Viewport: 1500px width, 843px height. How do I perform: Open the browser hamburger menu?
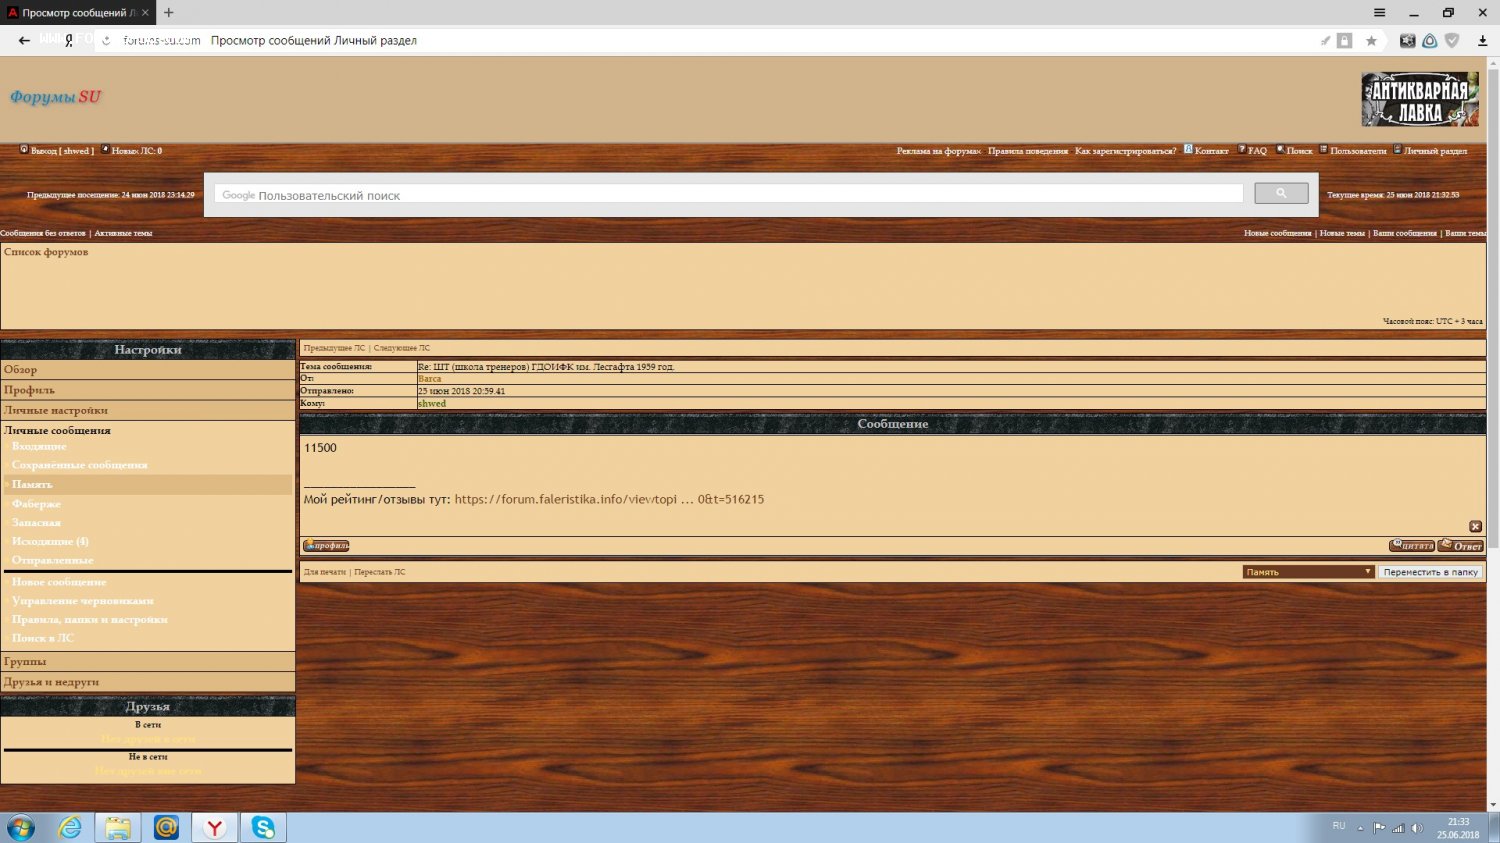(x=1379, y=13)
